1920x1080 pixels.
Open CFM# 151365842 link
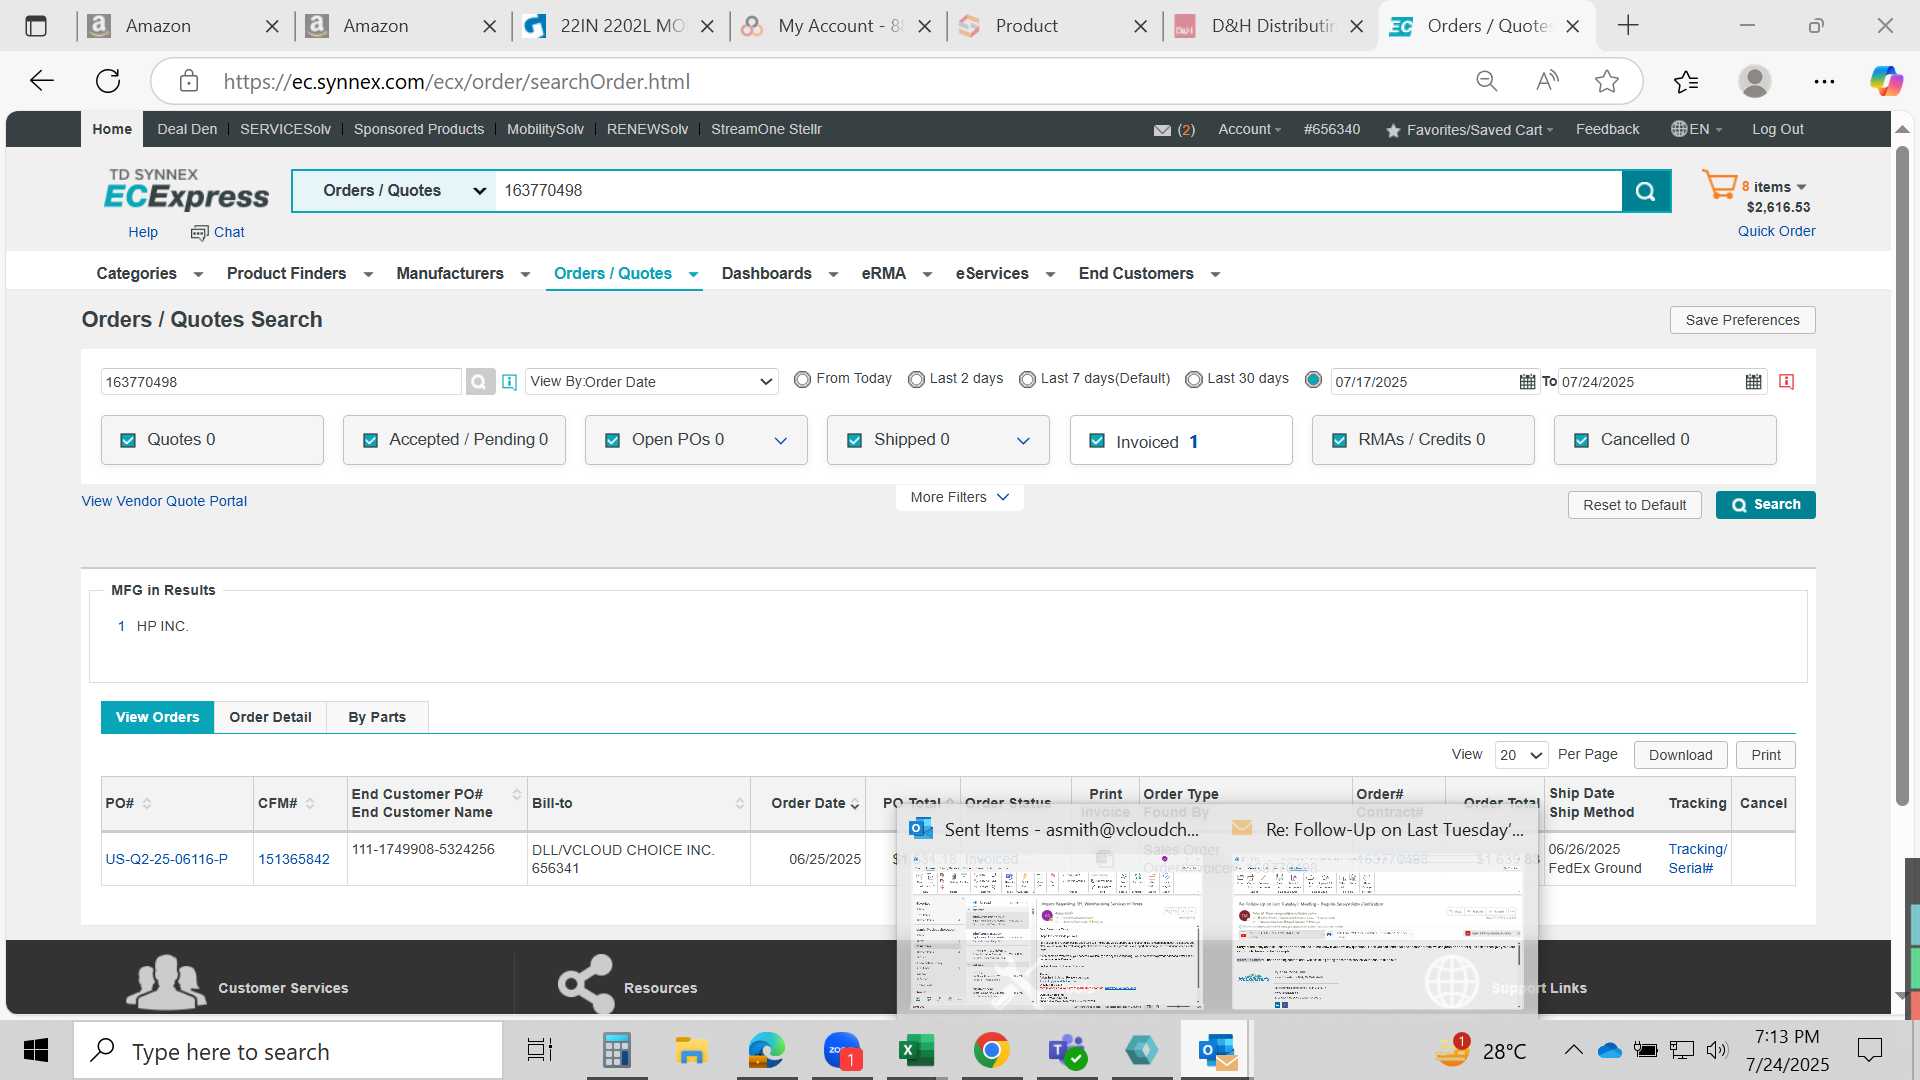(294, 859)
